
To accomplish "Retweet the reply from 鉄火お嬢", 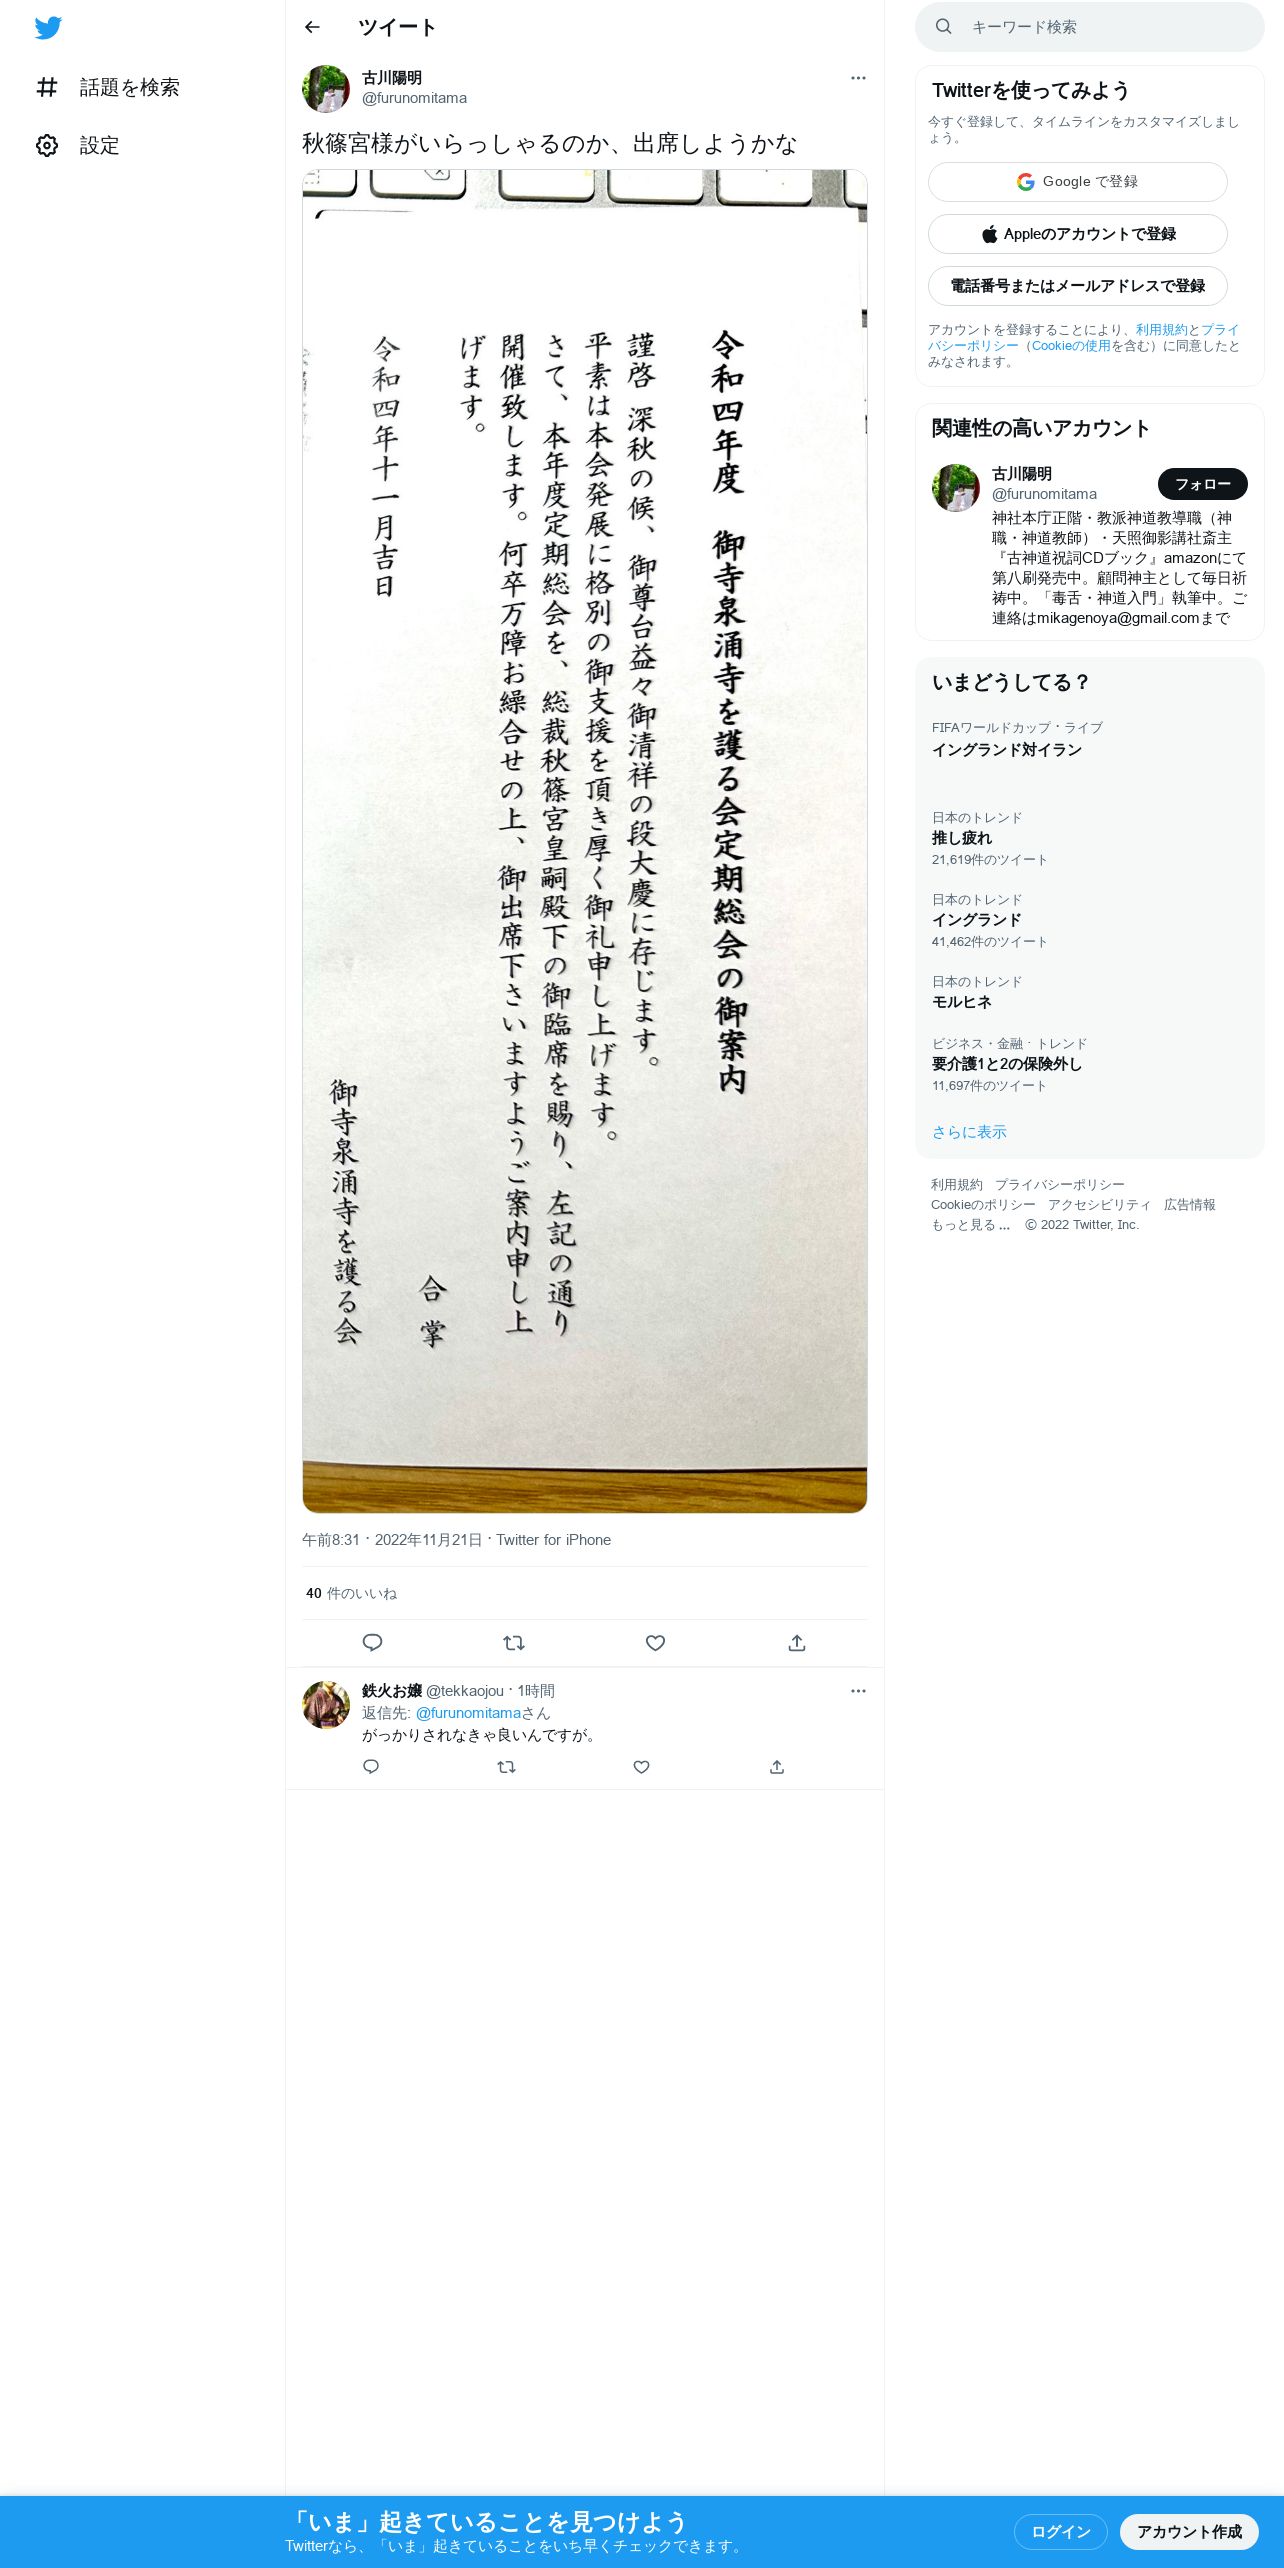I will 506,1767.
